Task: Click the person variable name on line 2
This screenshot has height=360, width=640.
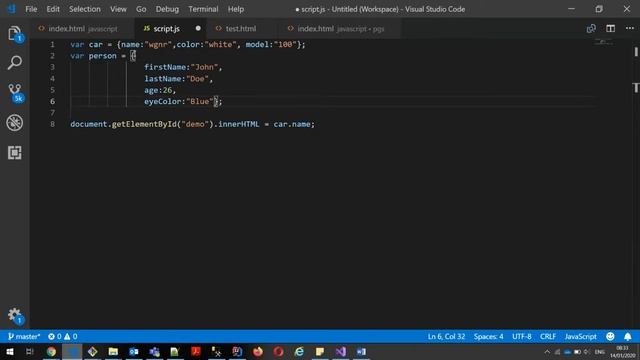Action: (102, 56)
